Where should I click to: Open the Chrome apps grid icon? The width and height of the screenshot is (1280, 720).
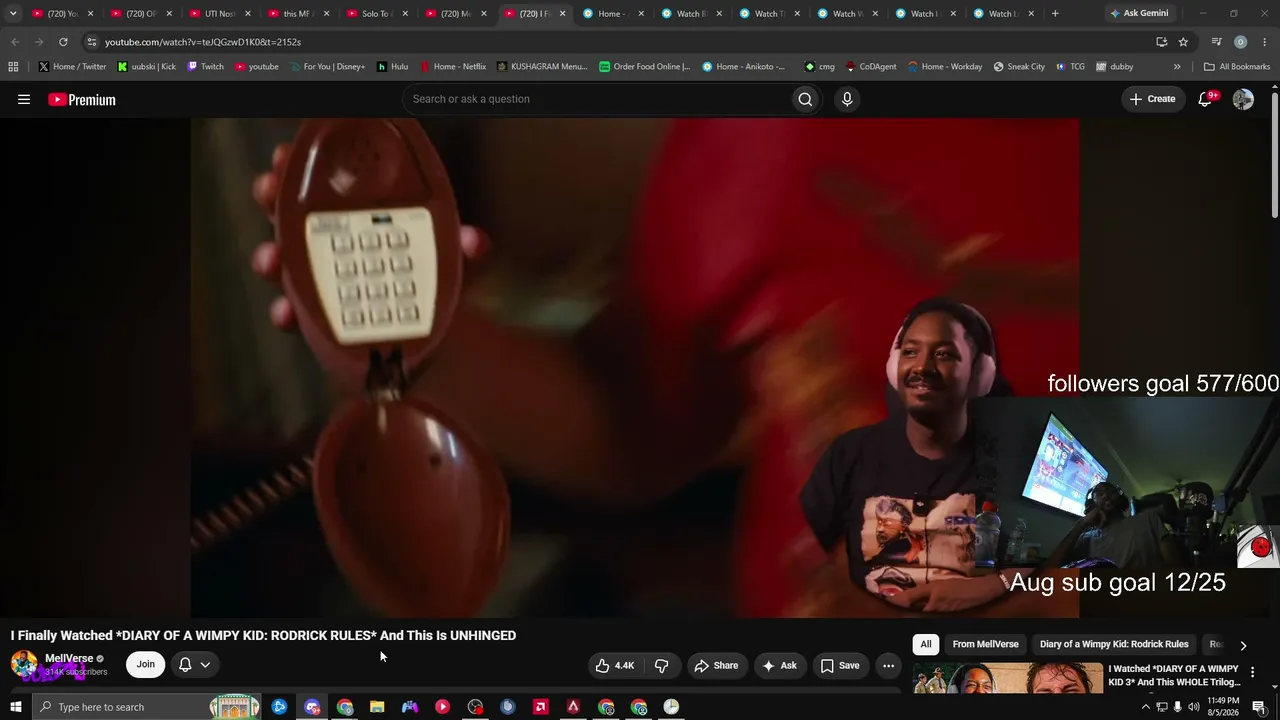pyautogui.click(x=13, y=67)
